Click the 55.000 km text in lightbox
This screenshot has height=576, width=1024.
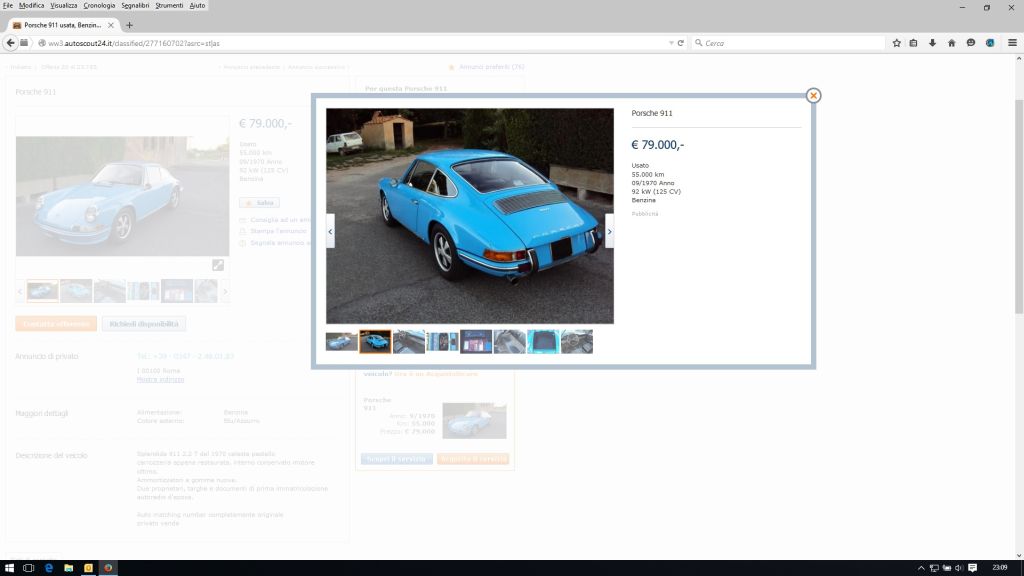(x=648, y=174)
